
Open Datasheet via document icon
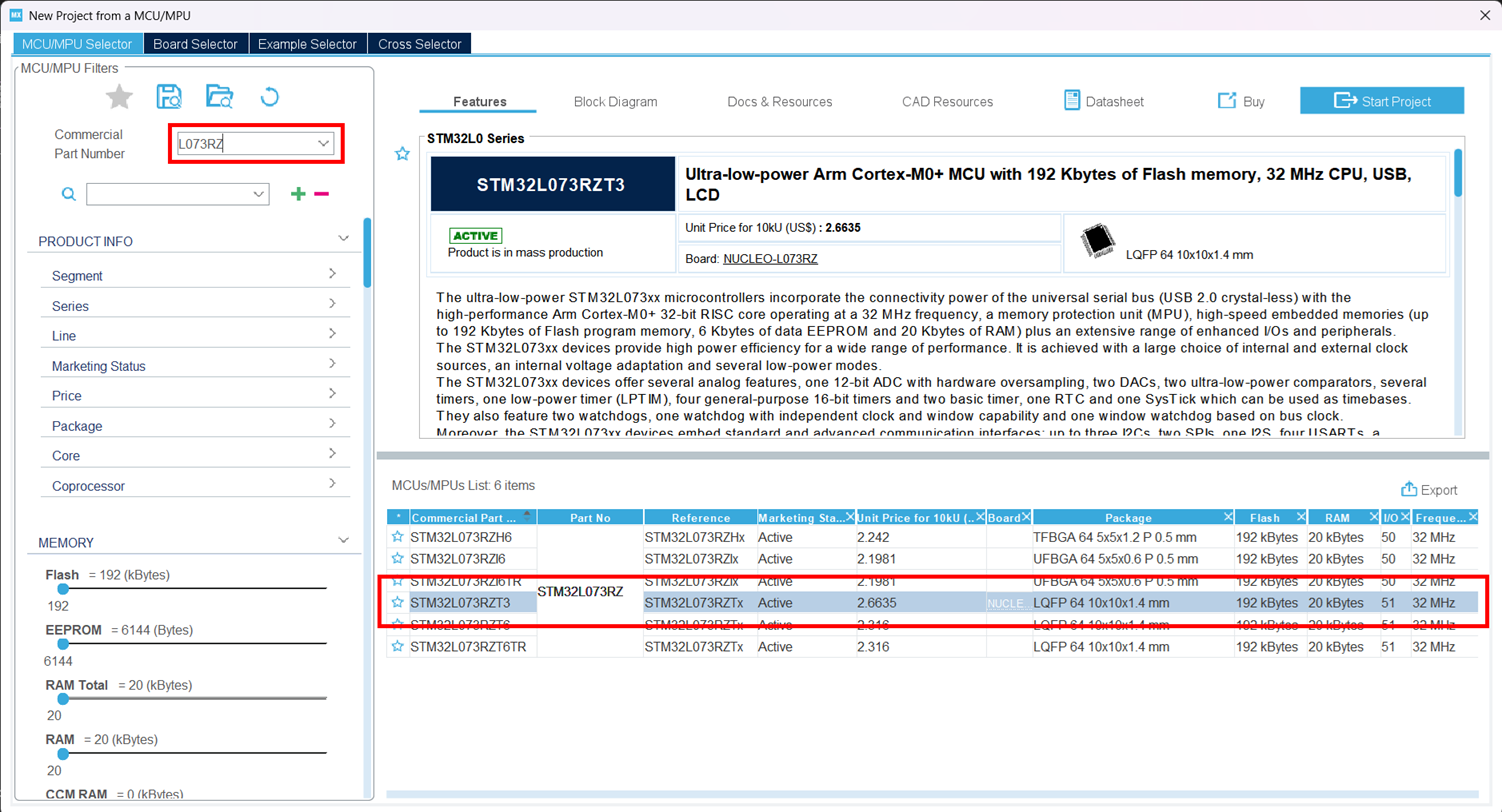1071,100
